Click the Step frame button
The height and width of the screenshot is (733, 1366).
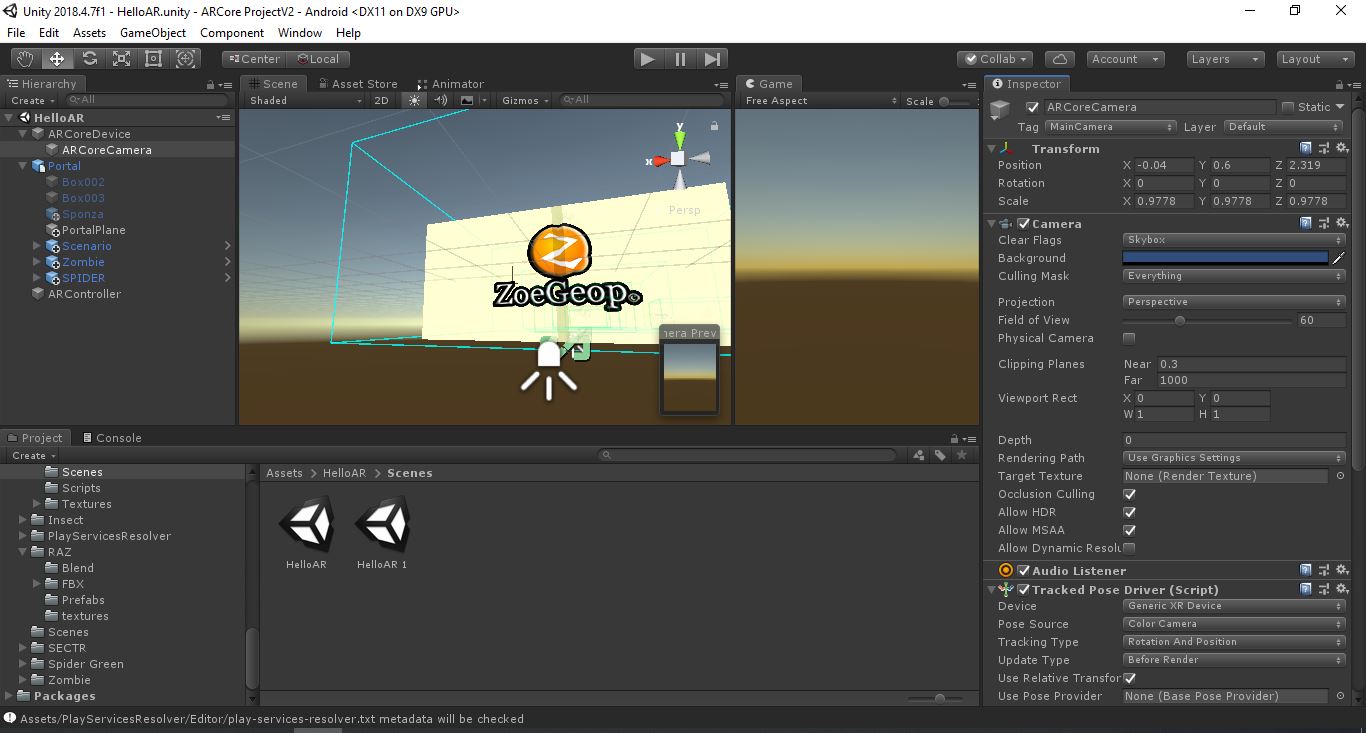[x=712, y=59]
